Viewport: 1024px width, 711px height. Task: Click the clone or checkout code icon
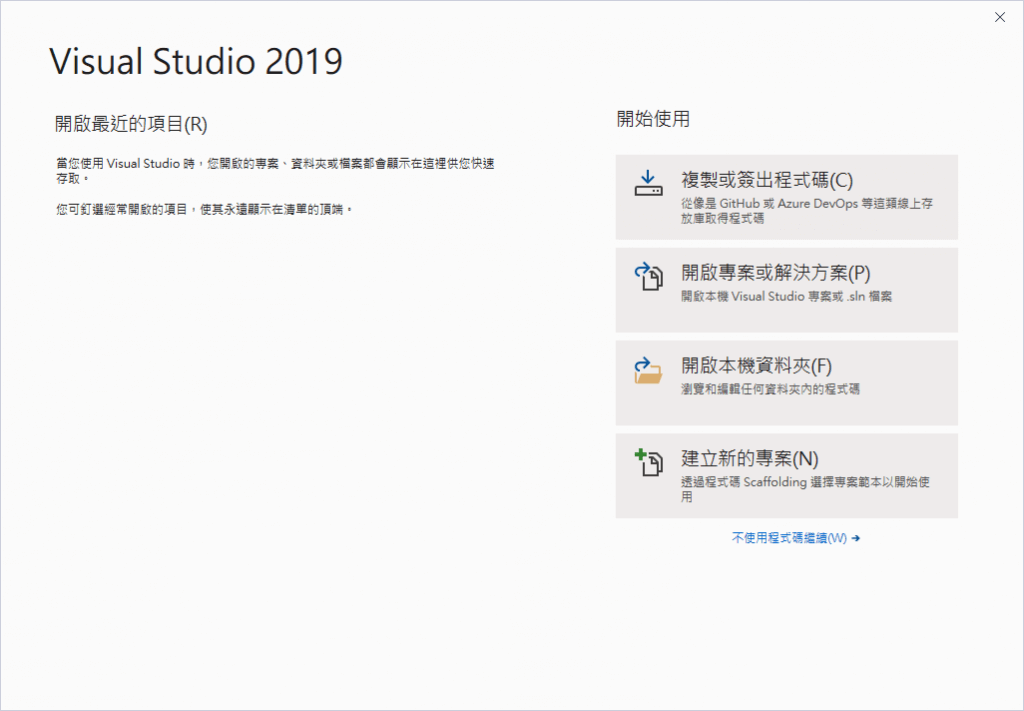[x=646, y=181]
